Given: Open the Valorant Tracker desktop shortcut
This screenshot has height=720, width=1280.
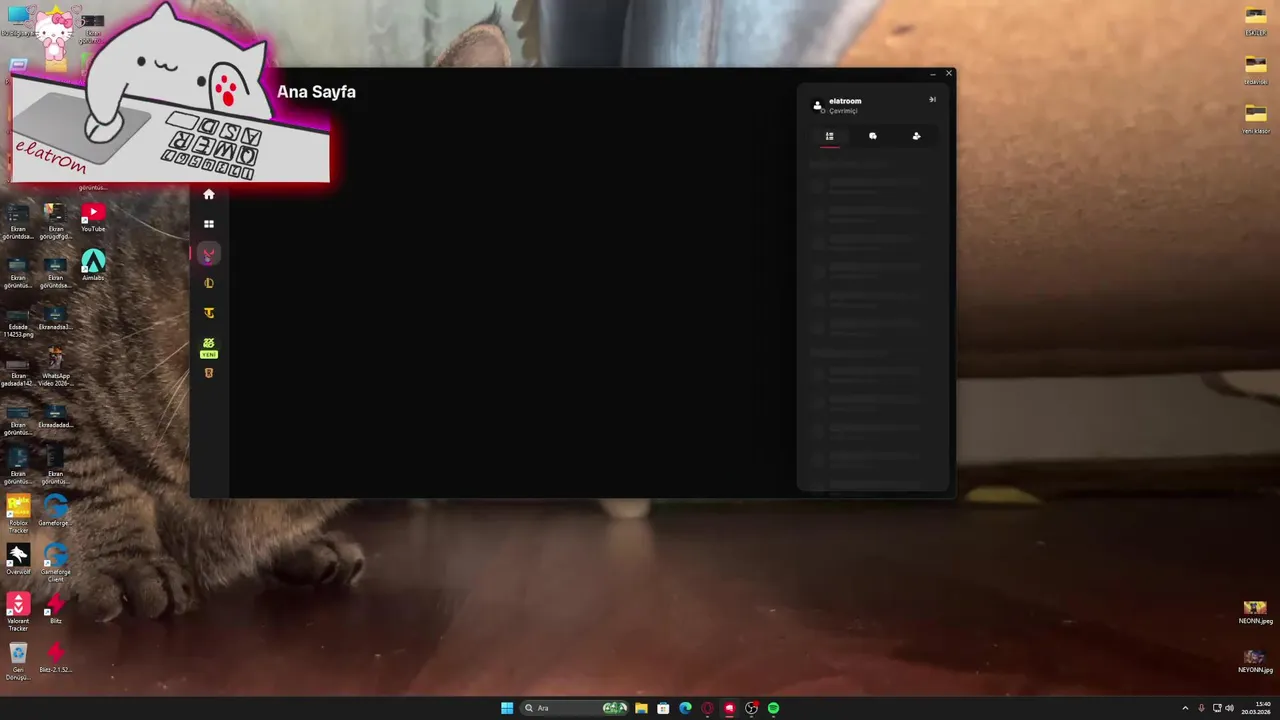Looking at the screenshot, I should (x=18, y=612).
